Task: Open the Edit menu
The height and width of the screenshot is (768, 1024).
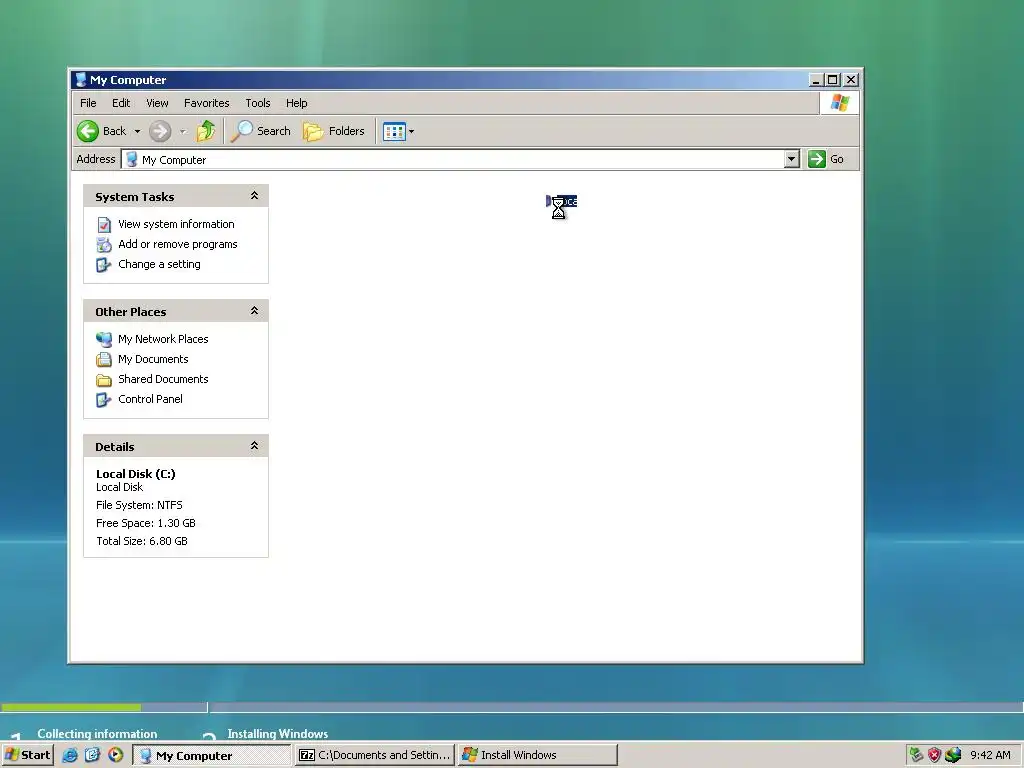Action: click(121, 103)
